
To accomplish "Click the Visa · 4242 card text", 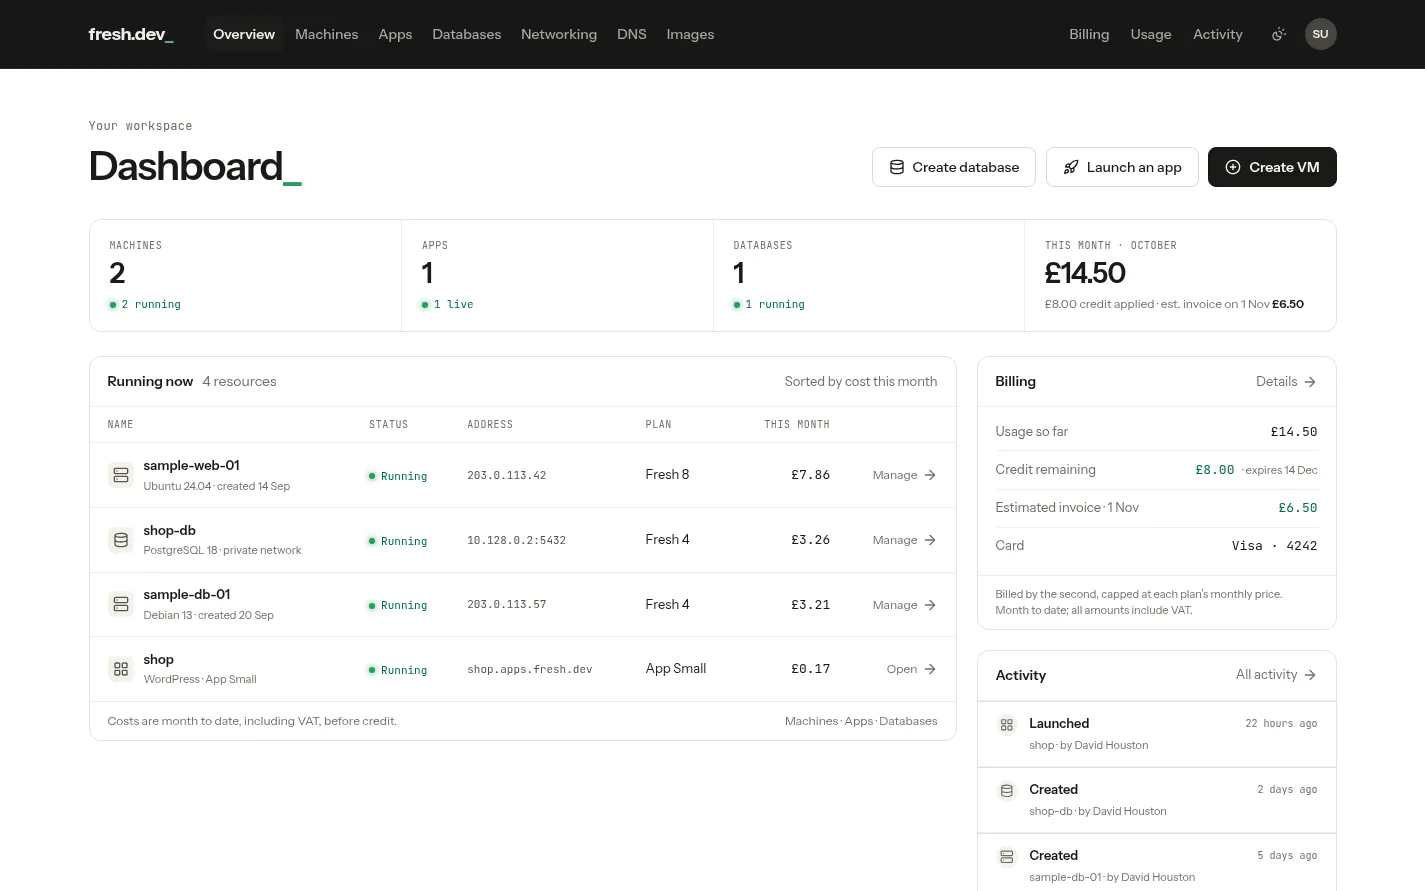I will [x=1274, y=546].
